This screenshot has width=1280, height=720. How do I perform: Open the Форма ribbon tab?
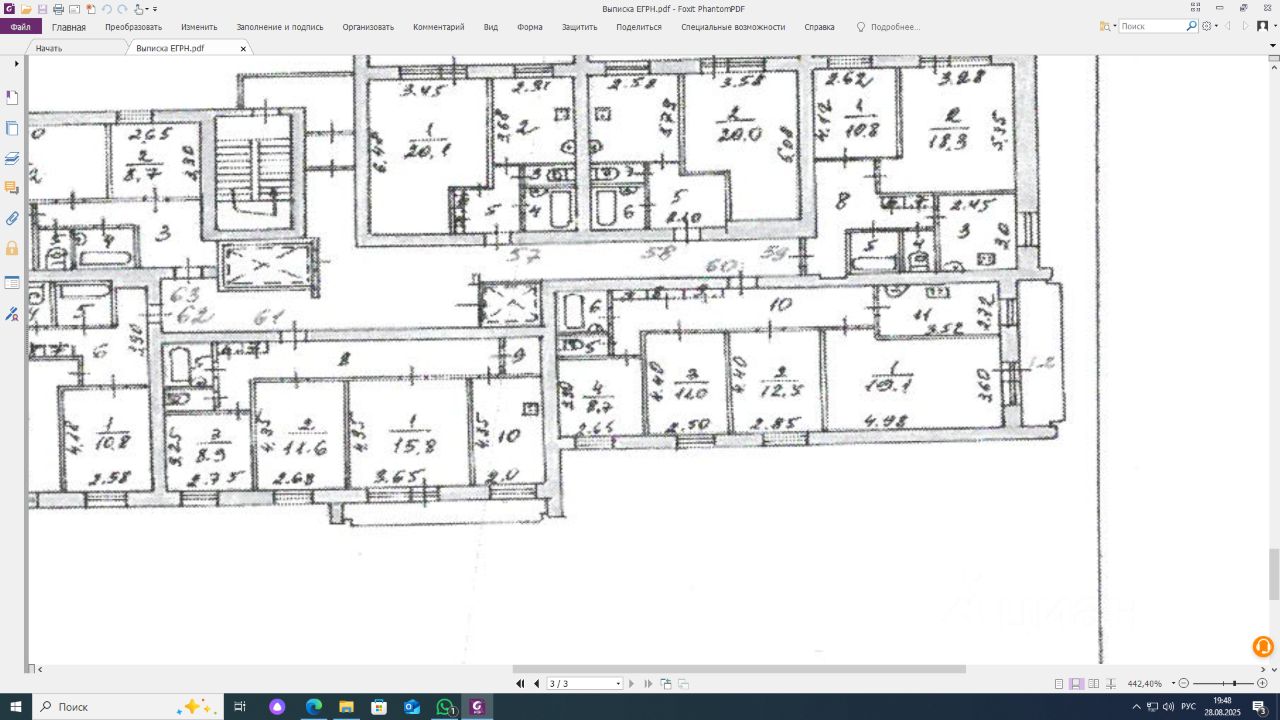[x=530, y=27]
